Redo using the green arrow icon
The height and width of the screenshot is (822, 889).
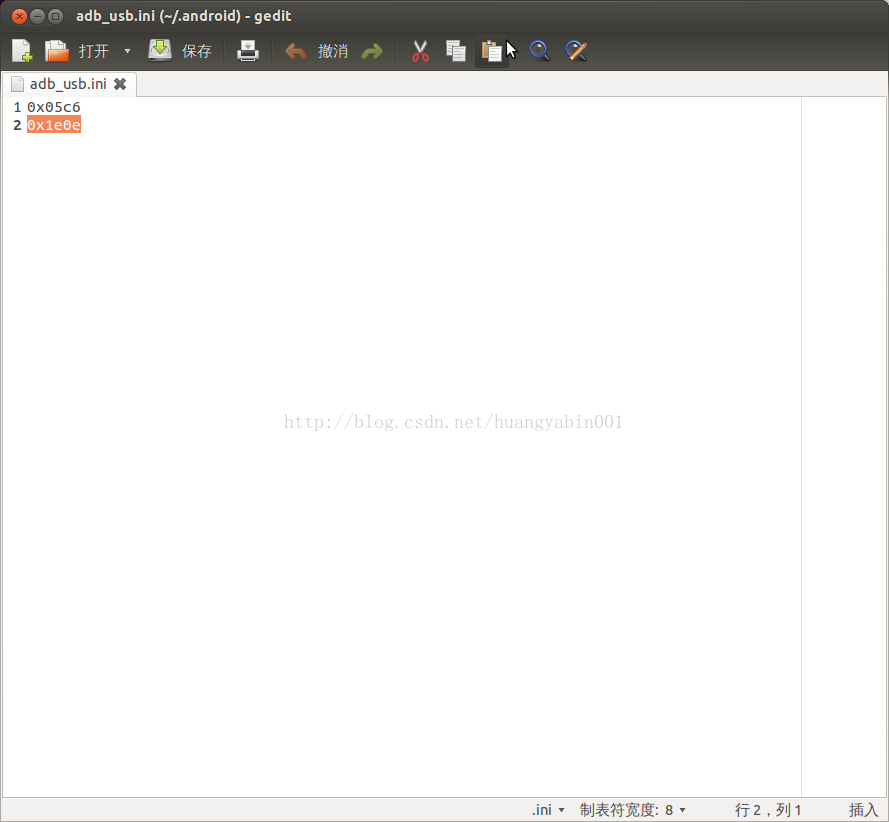tap(372, 52)
